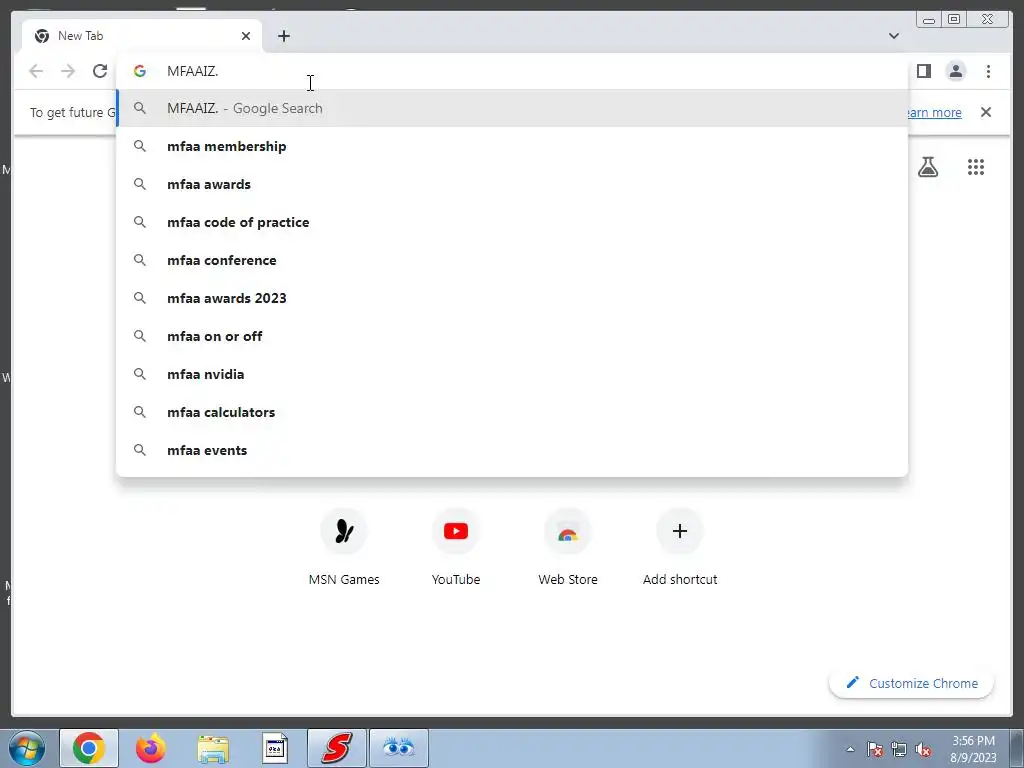Open the YouTube shortcut
Viewport: 1024px width, 768px height.
point(456,547)
